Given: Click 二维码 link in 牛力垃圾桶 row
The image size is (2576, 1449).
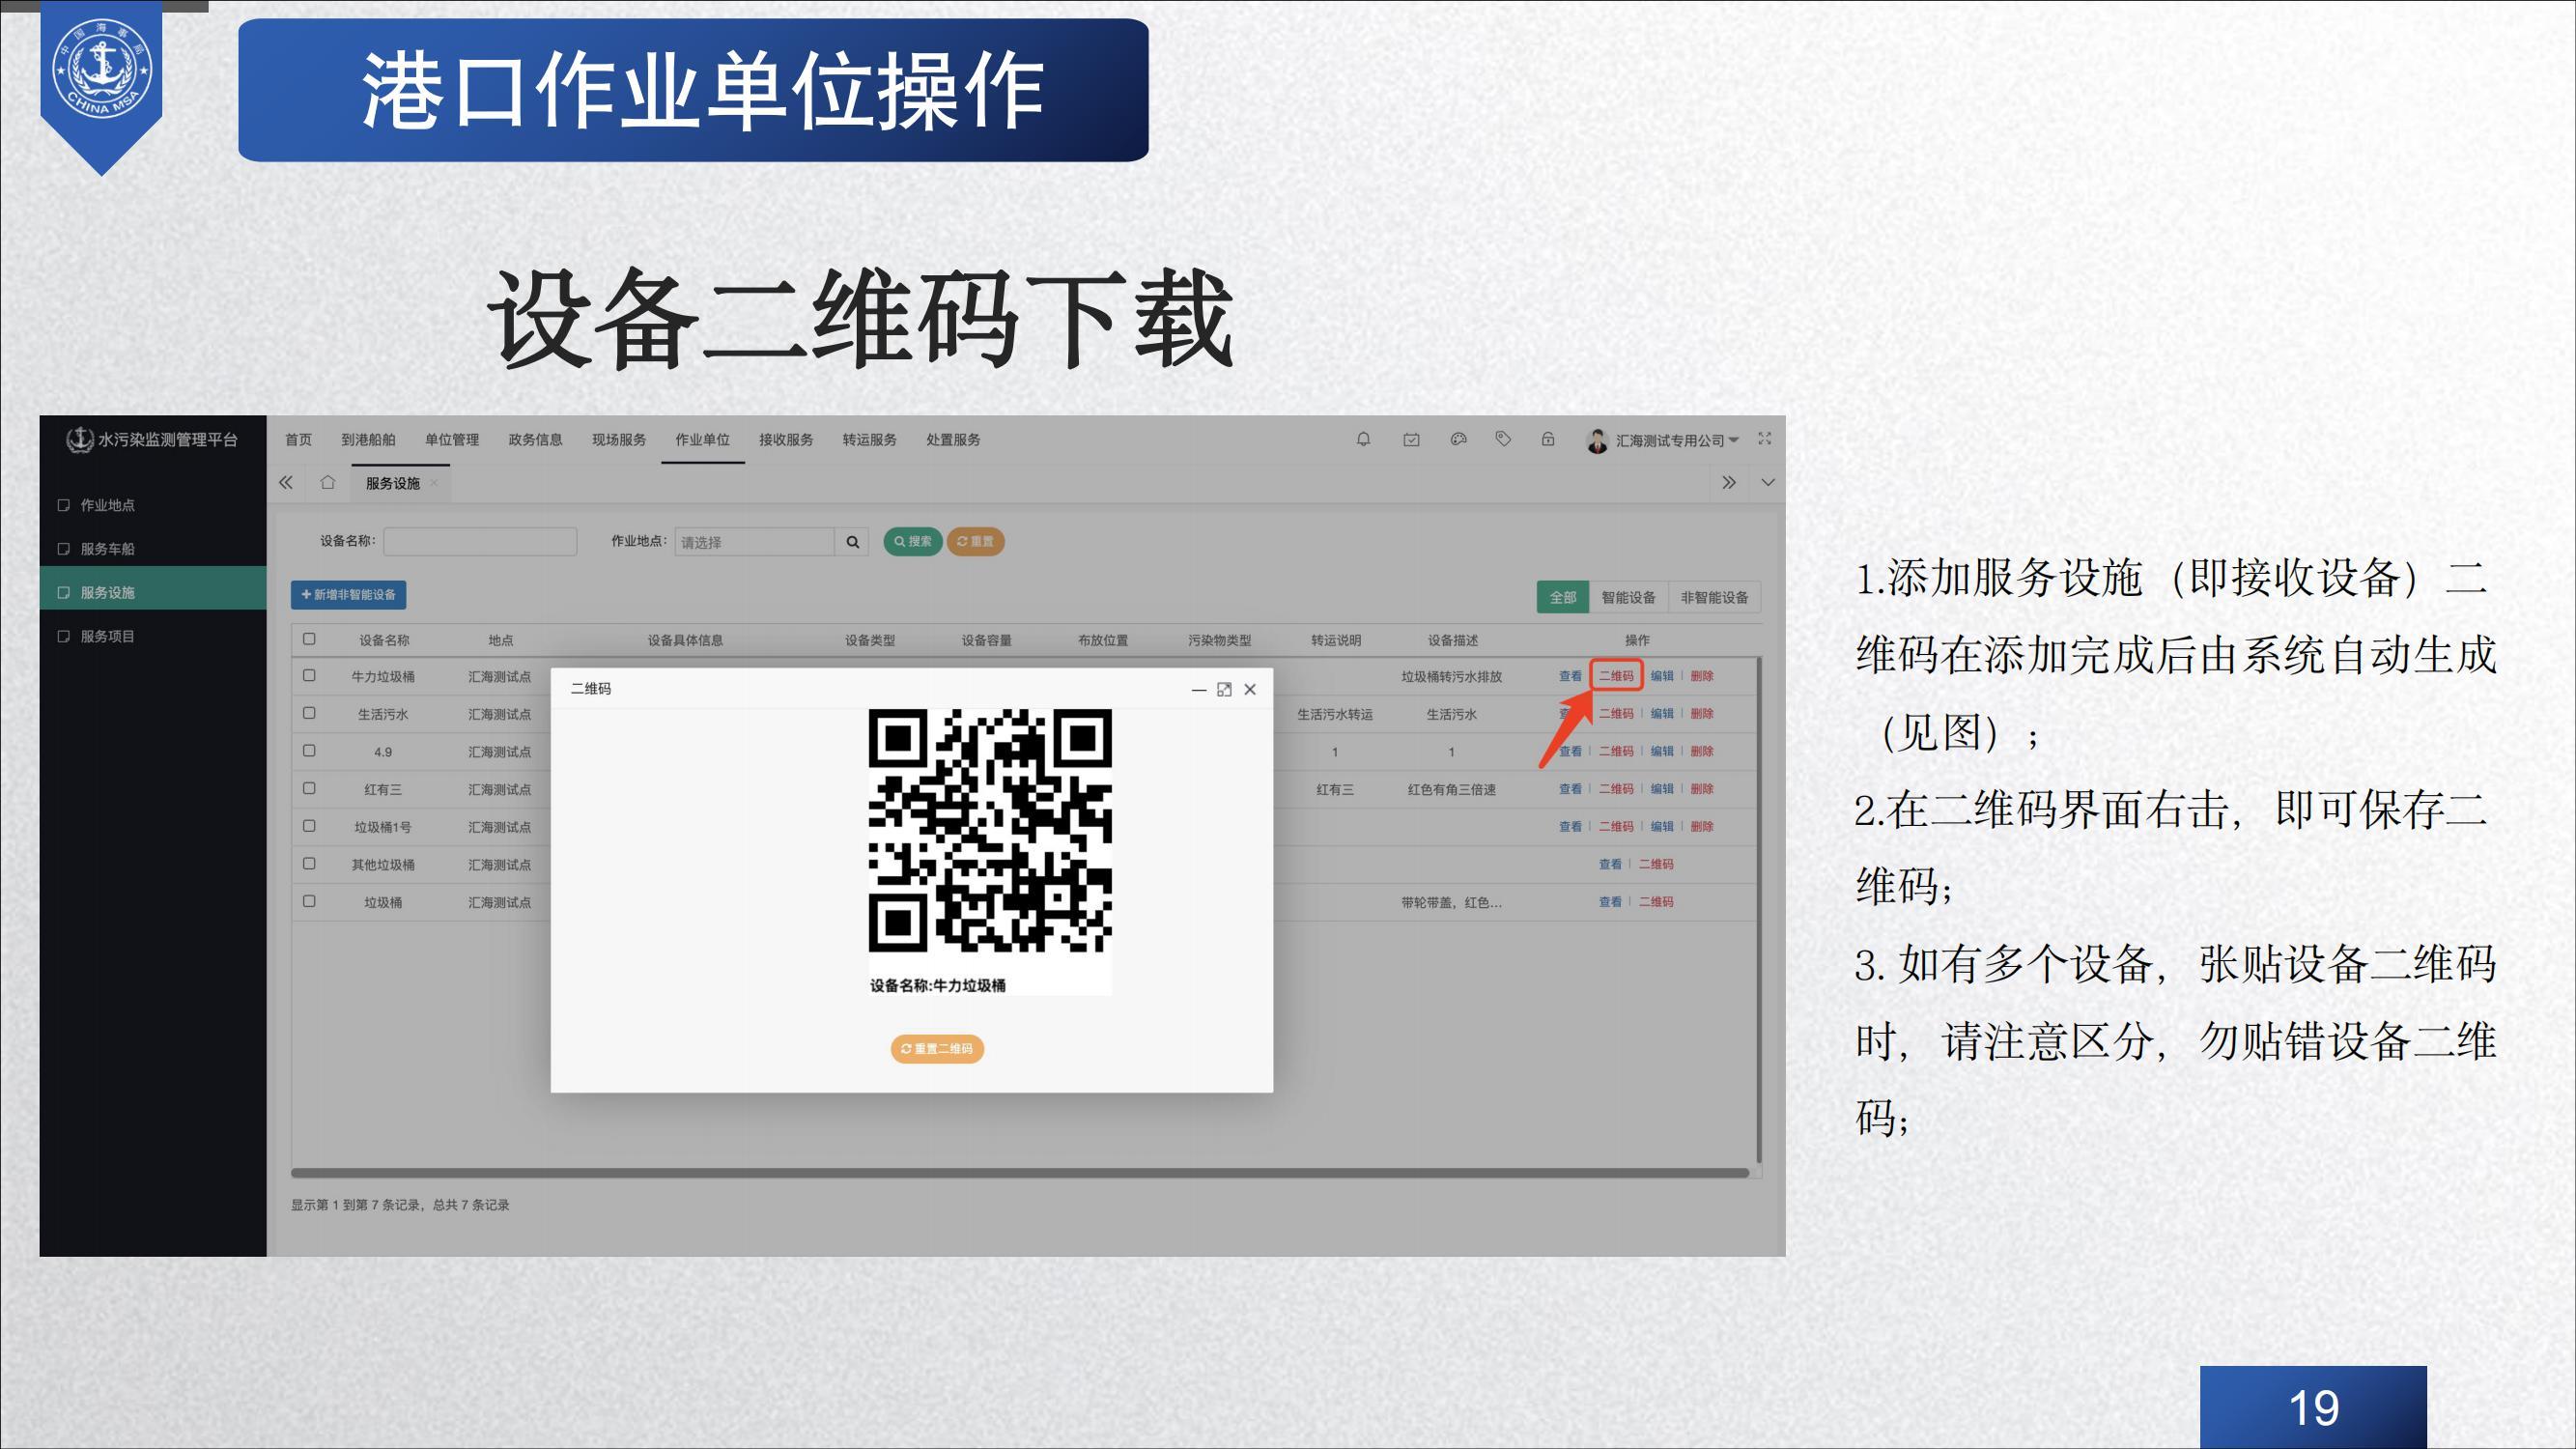Looking at the screenshot, I should 1616,676.
